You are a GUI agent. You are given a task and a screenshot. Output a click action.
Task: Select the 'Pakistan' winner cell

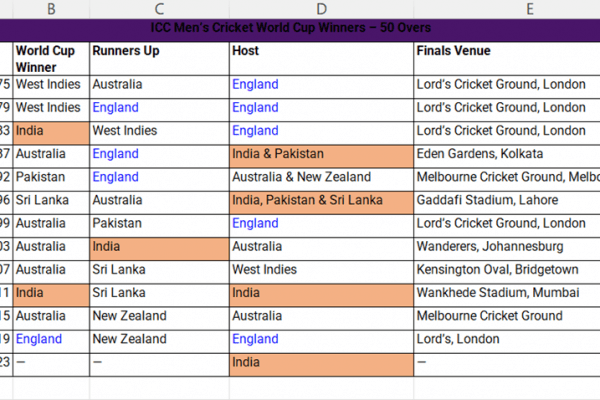tap(51, 180)
